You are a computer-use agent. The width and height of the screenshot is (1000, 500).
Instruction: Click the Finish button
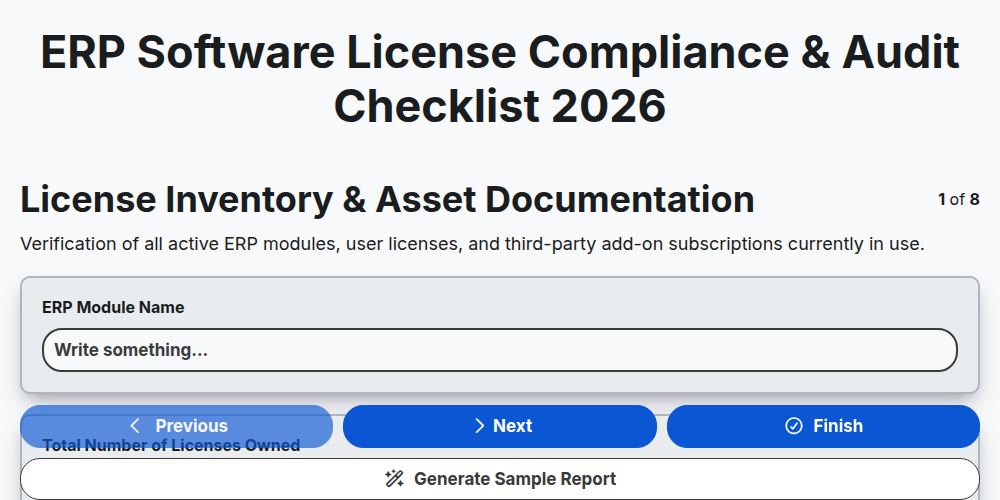[x=823, y=426]
